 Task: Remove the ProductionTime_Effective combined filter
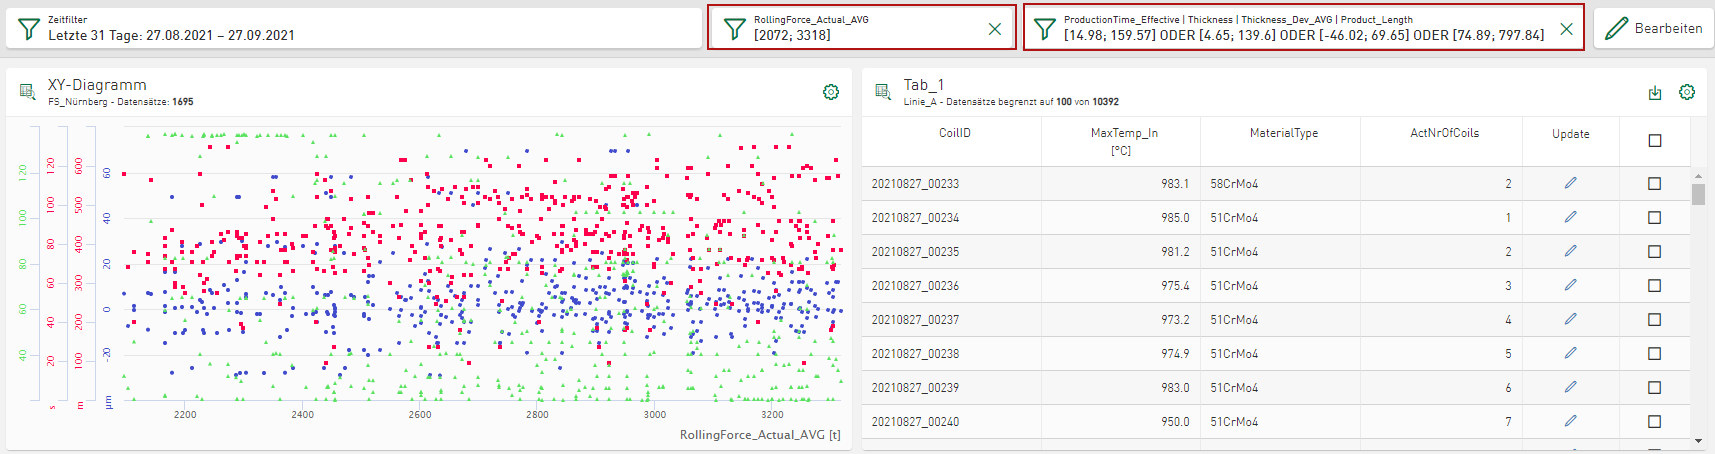pyautogui.click(x=1566, y=29)
